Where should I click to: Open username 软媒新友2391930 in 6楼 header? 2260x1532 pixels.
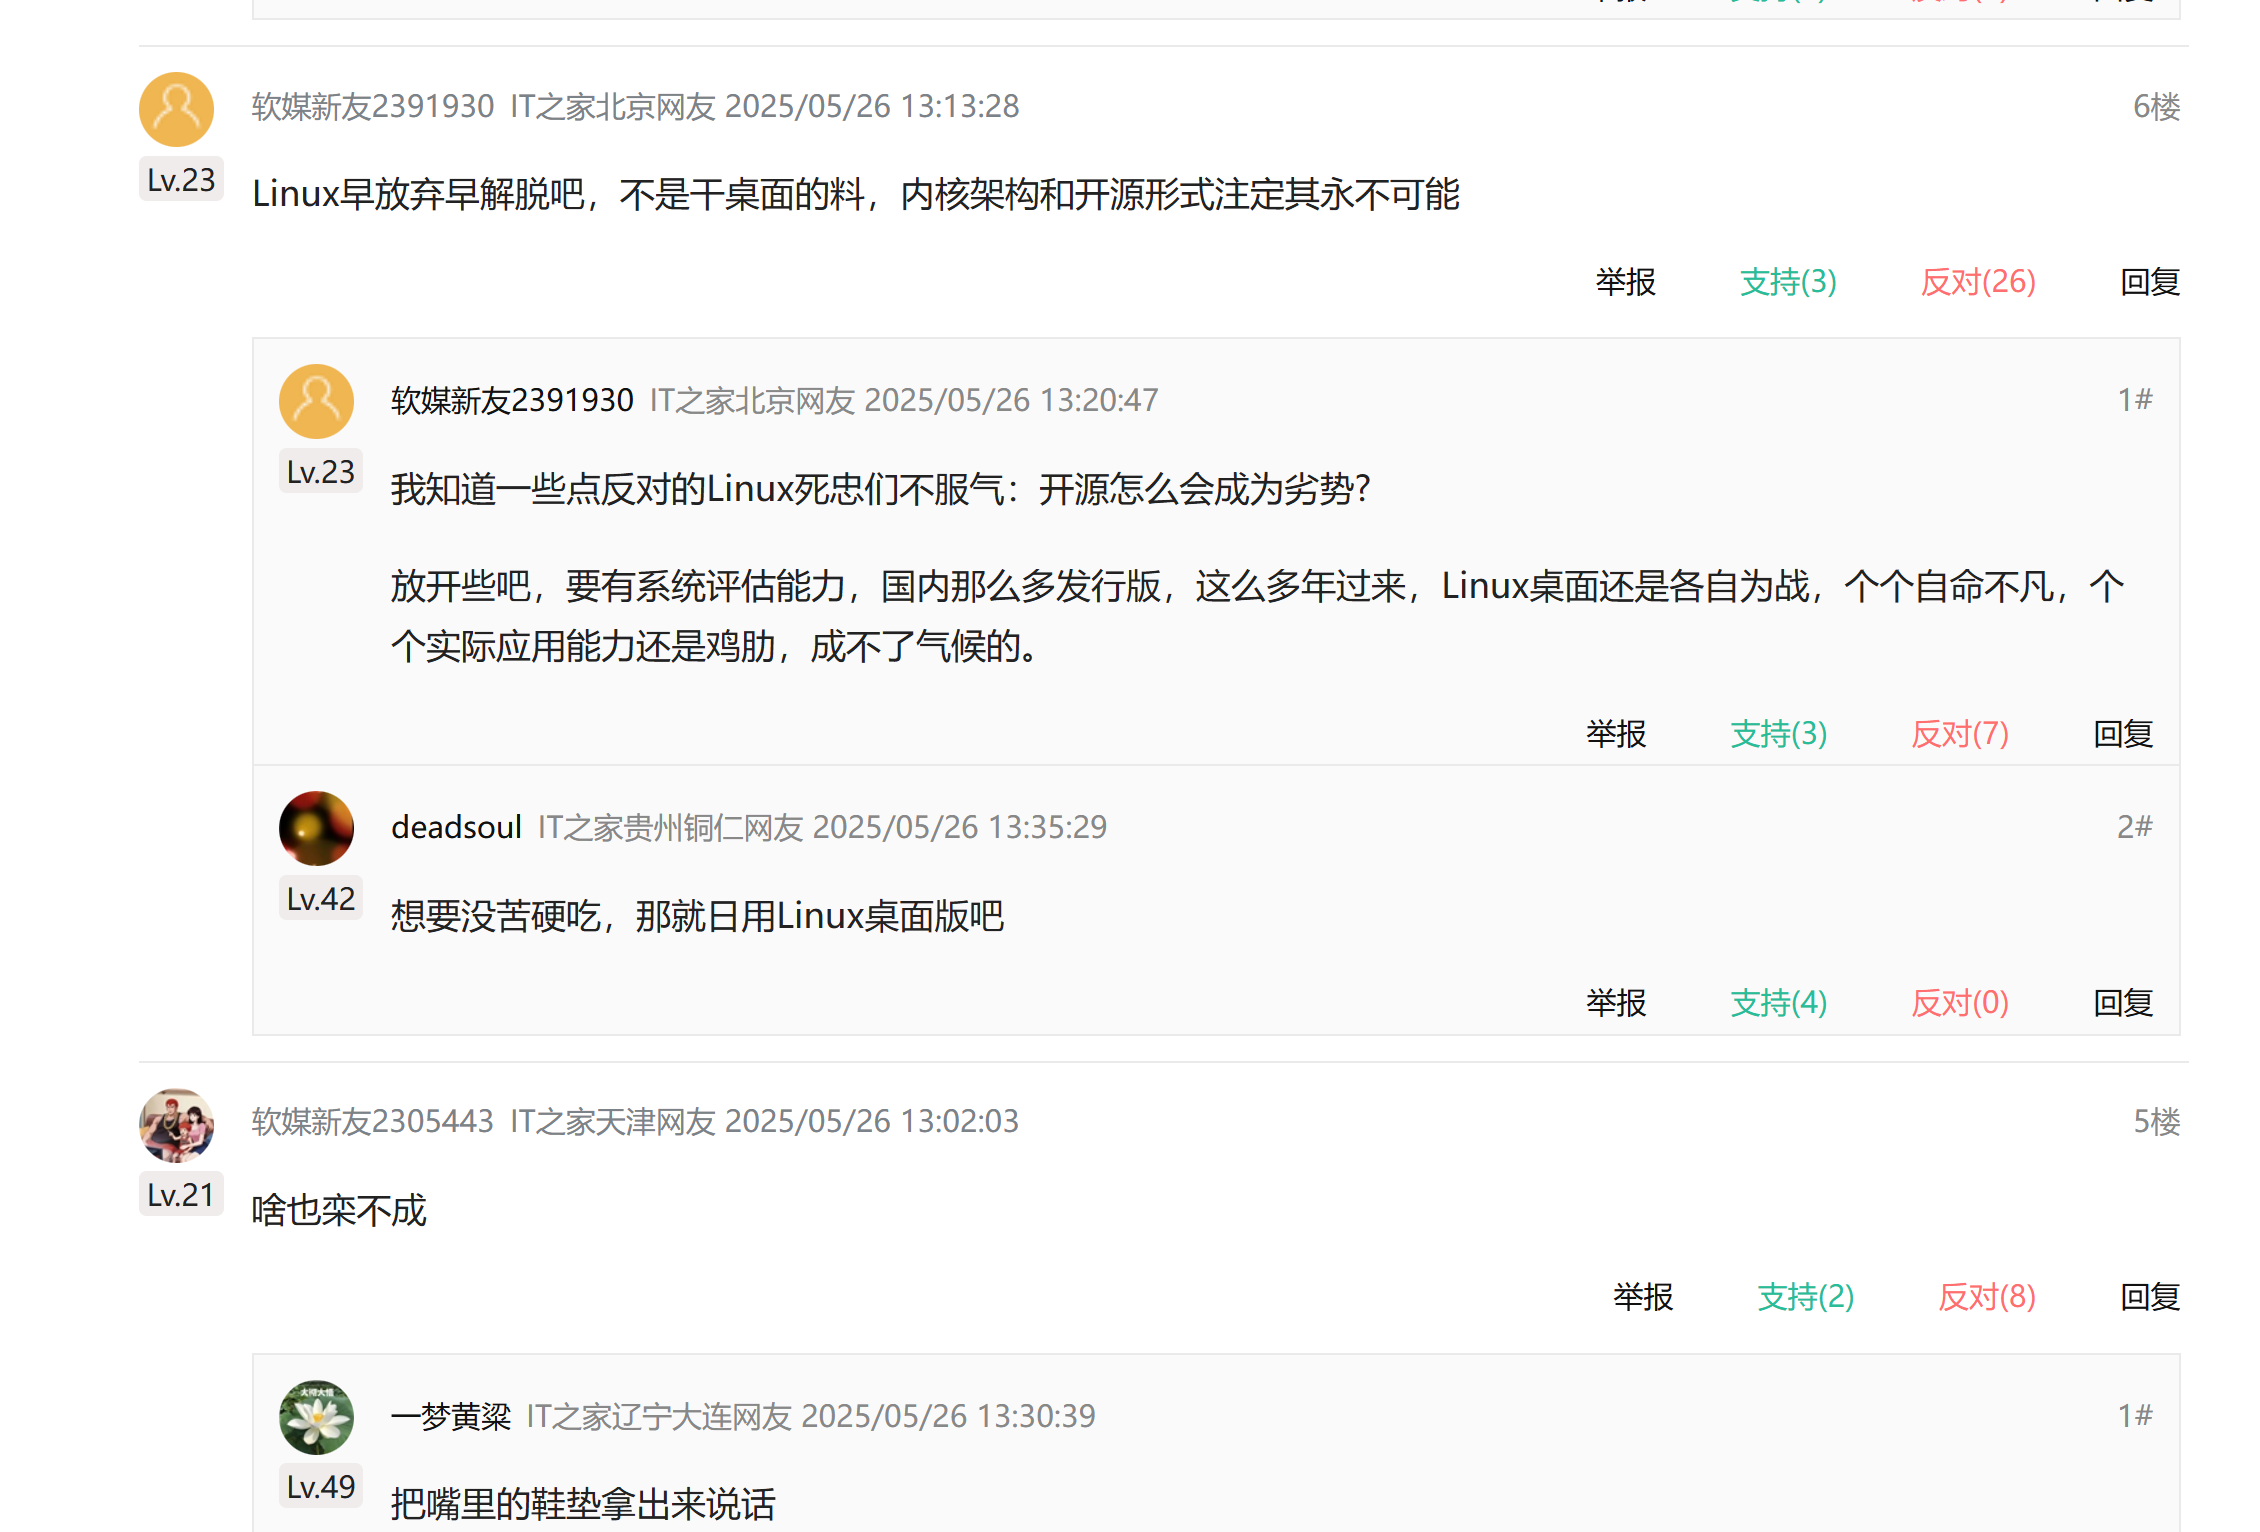click(373, 106)
